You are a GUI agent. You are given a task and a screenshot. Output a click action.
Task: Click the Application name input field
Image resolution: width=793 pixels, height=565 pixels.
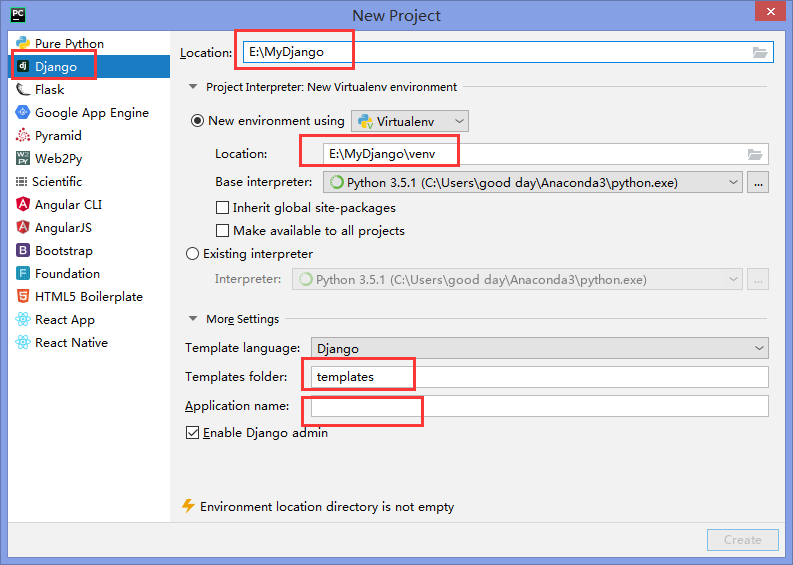click(540, 406)
